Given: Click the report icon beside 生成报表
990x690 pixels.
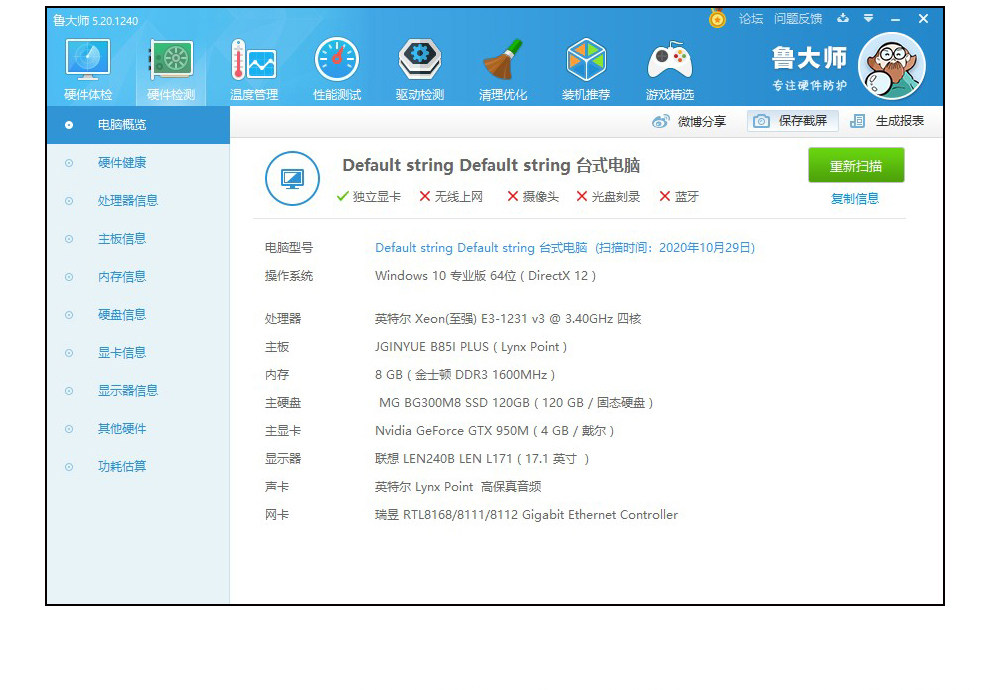Looking at the screenshot, I should pyautogui.click(x=857, y=121).
